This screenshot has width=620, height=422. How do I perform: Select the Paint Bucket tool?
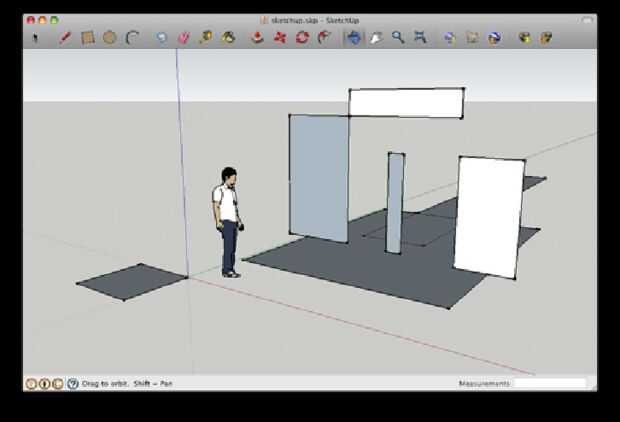coord(229,38)
